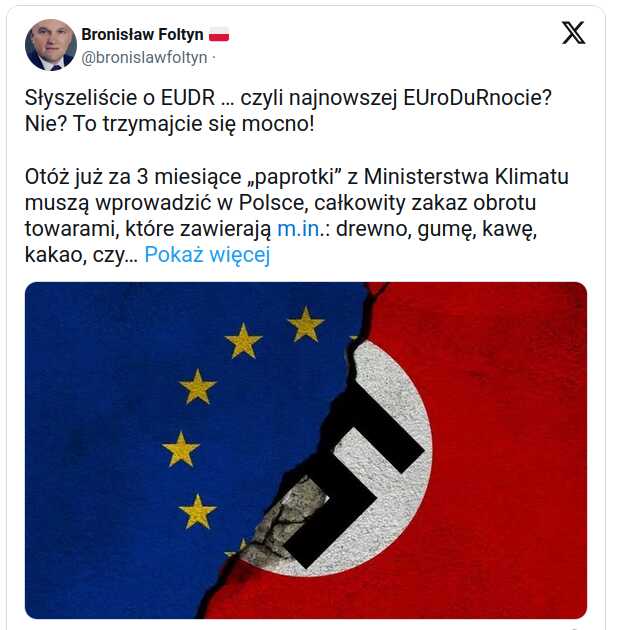
Task: Click the Polish flag emoji beside the name
Action: 219,35
